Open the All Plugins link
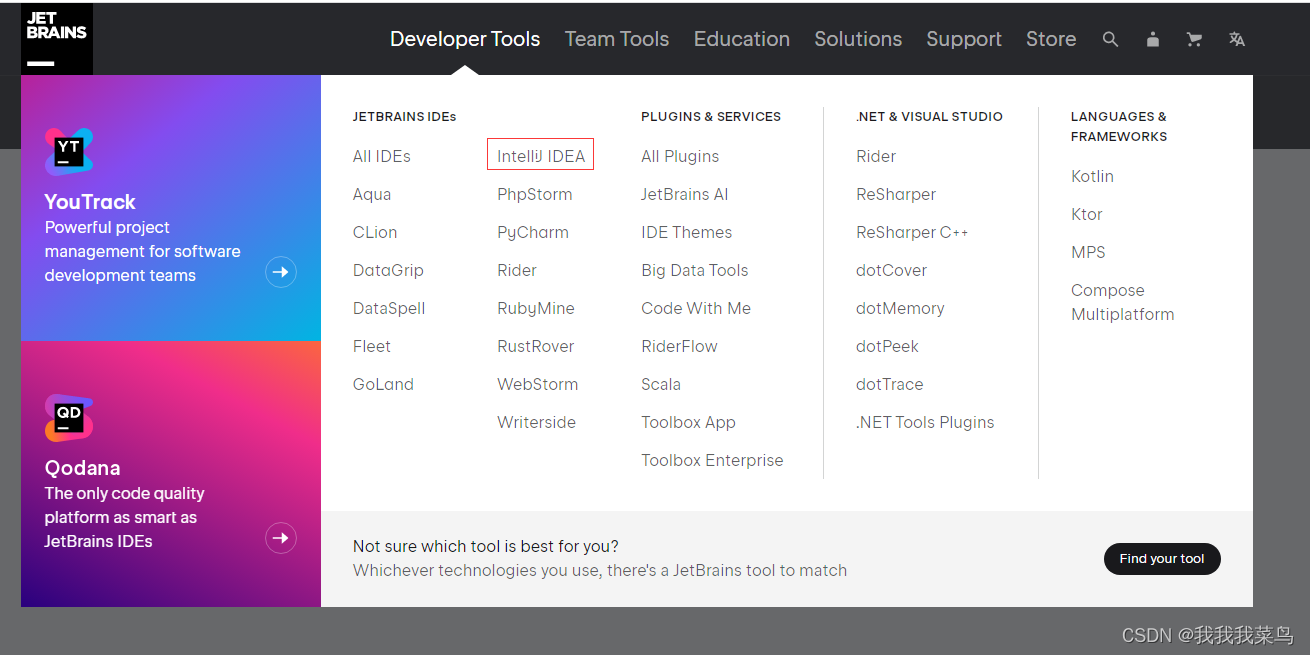This screenshot has width=1310, height=655. [680, 156]
